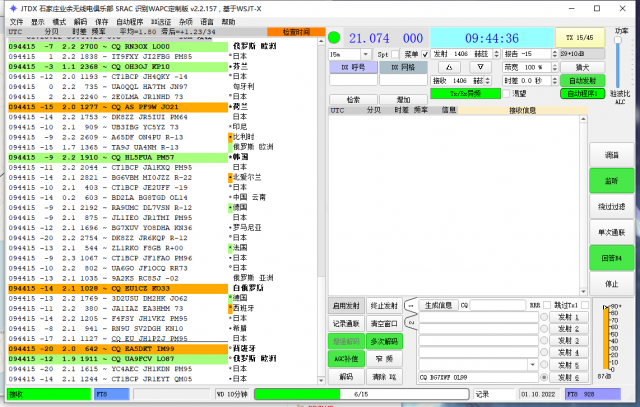Open the 自动程序 menu
This screenshot has height=407, width=640.
coord(129,22)
